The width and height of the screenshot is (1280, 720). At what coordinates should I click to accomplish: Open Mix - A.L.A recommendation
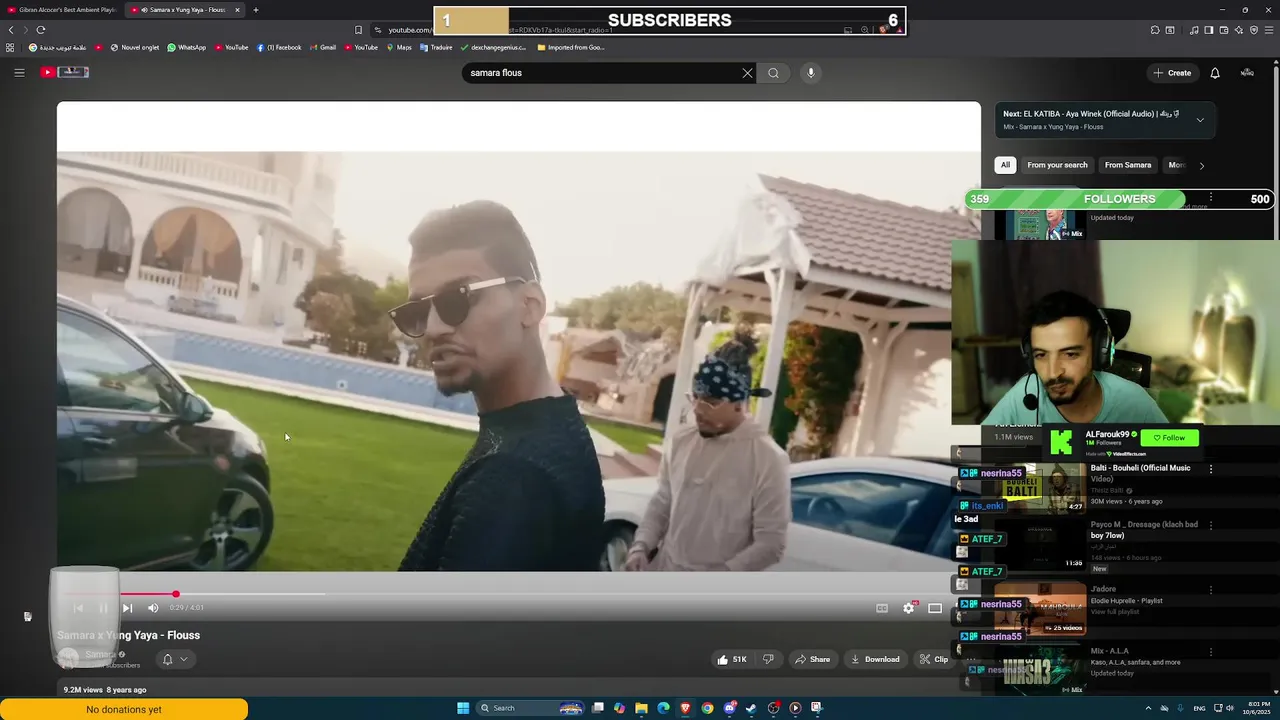pos(1109,651)
